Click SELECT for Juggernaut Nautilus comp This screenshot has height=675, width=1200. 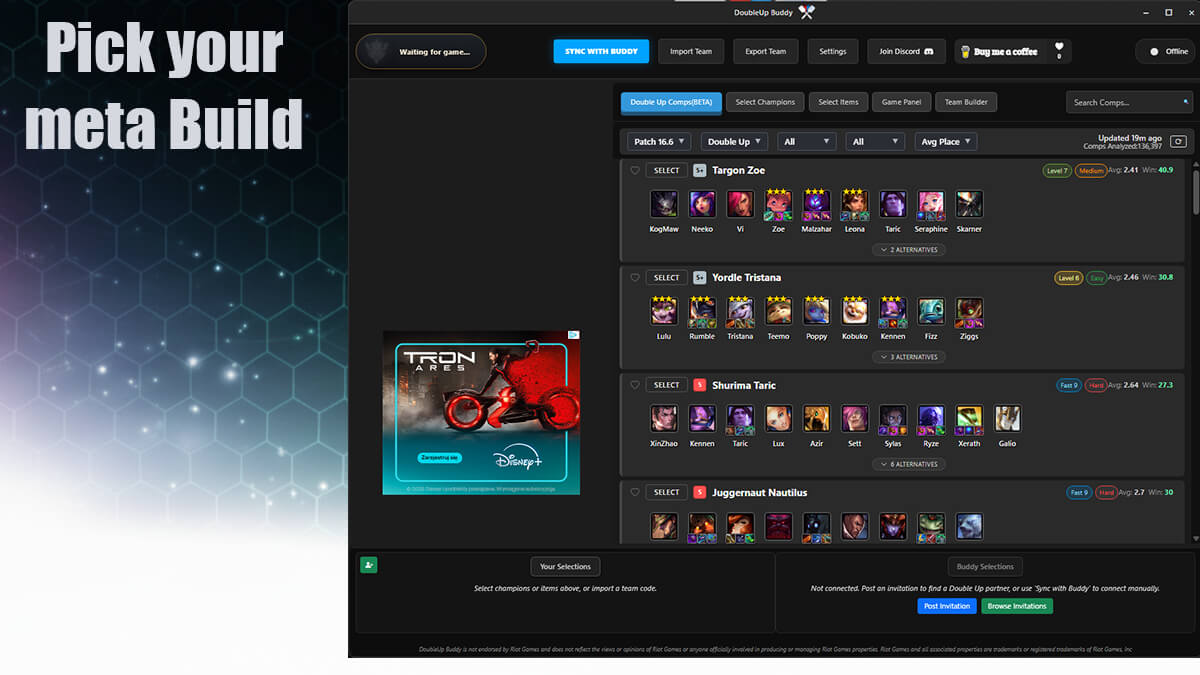[x=667, y=492]
